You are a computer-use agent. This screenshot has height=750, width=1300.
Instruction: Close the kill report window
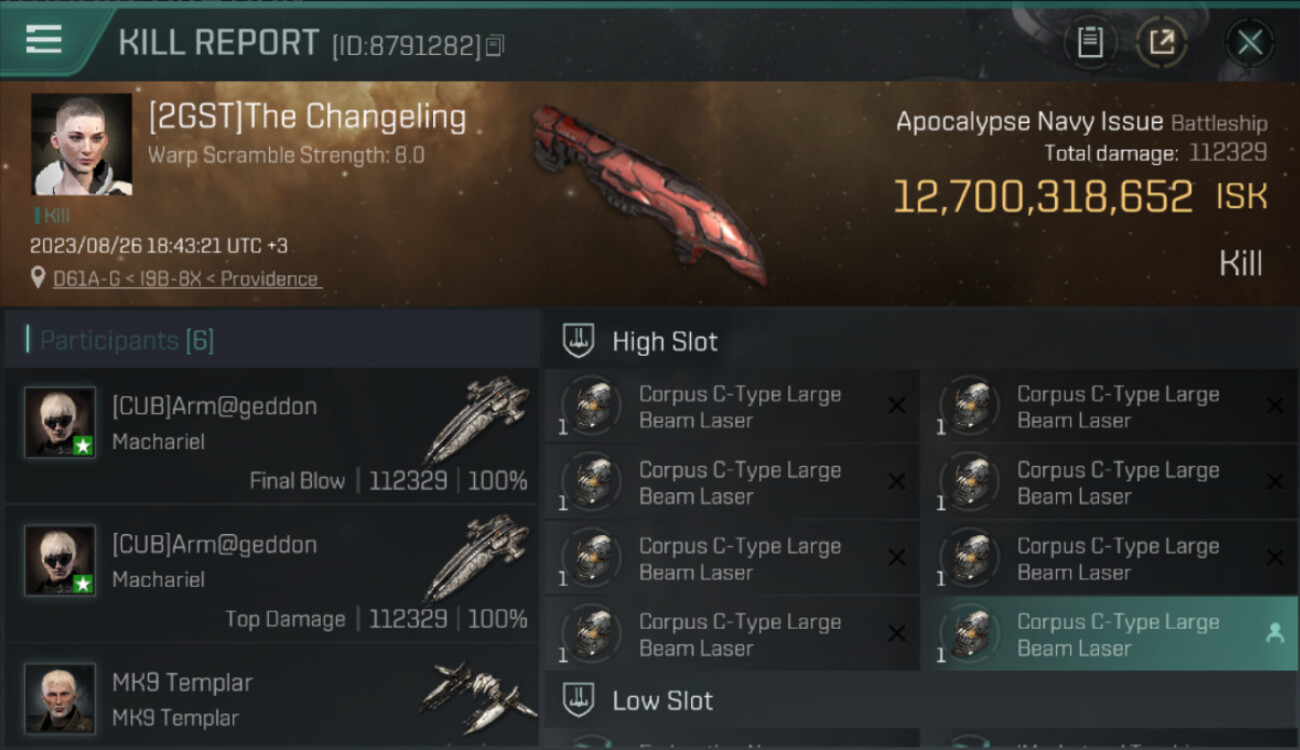click(1250, 43)
